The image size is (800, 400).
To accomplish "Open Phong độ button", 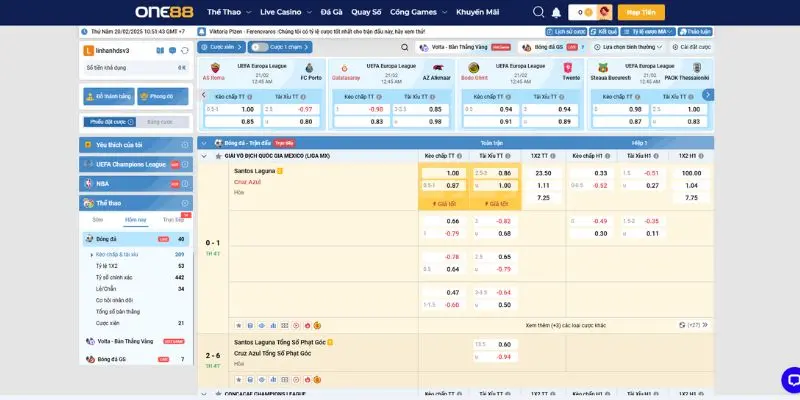I will (x=163, y=96).
